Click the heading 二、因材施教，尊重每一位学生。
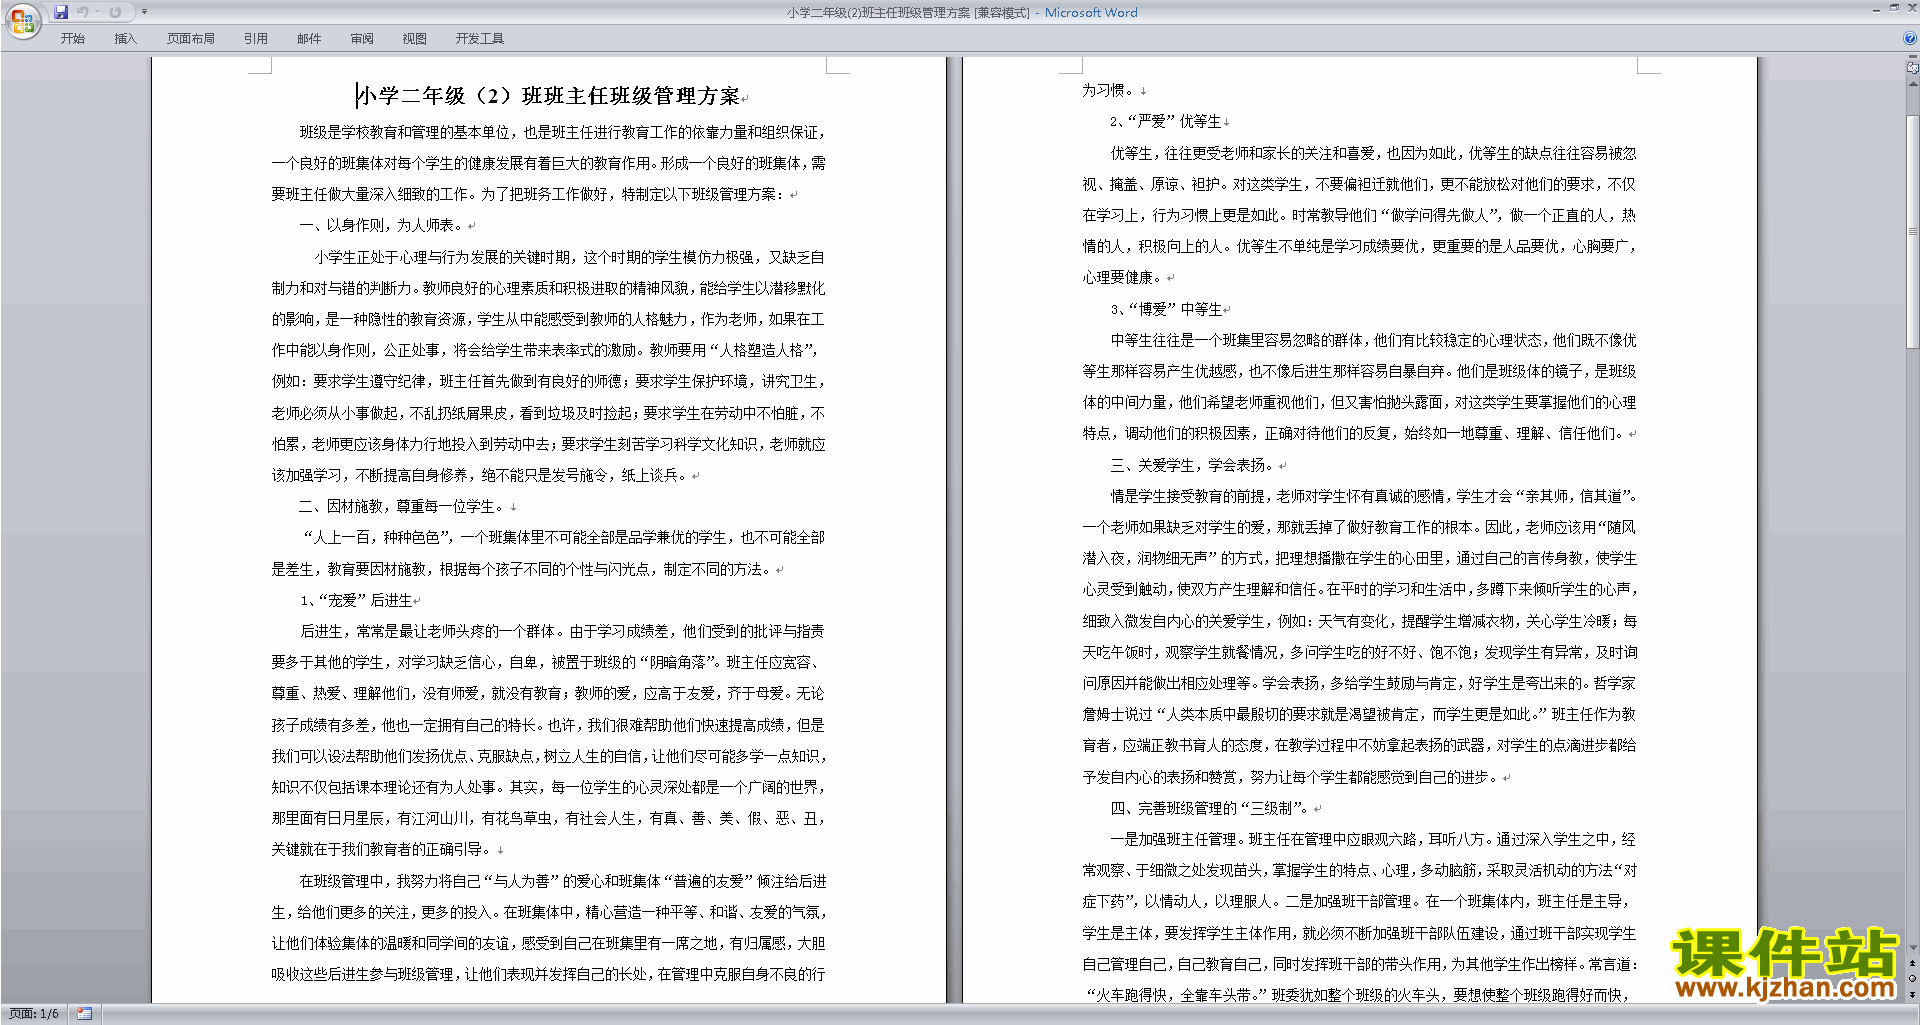This screenshot has height=1025, width=1920. (x=403, y=507)
